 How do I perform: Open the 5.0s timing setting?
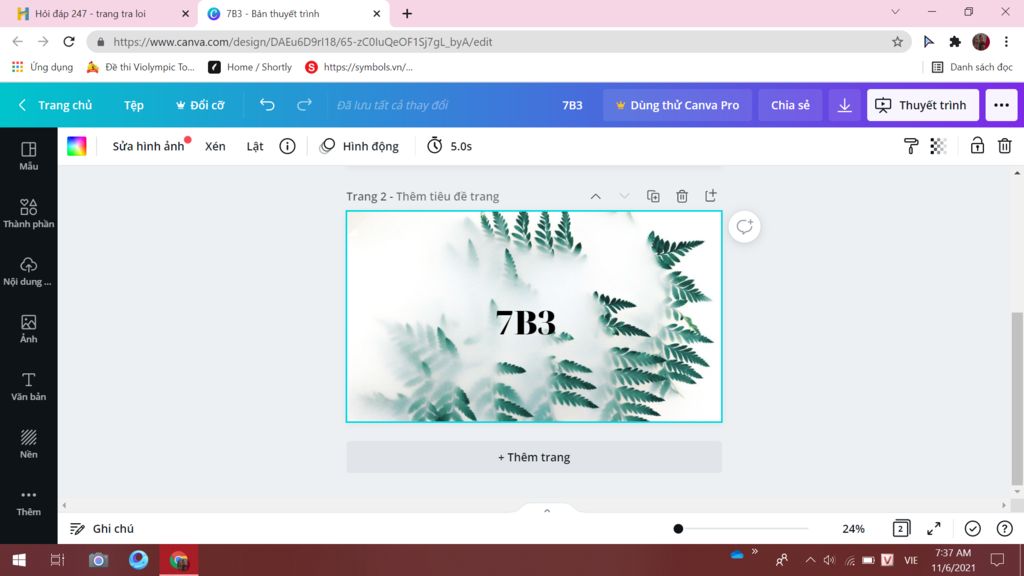tap(449, 146)
